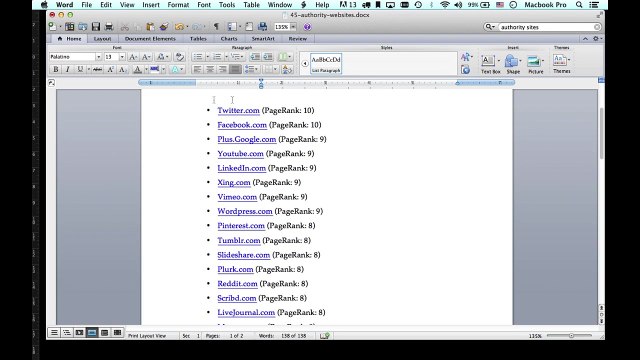640x360 pixels.
Task: Toggle Justify text alignment
Action: [235, 70]
